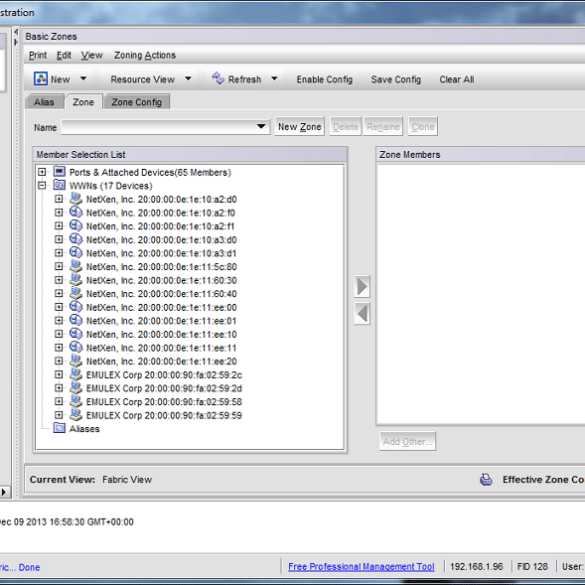Open the Print menu

38,55
